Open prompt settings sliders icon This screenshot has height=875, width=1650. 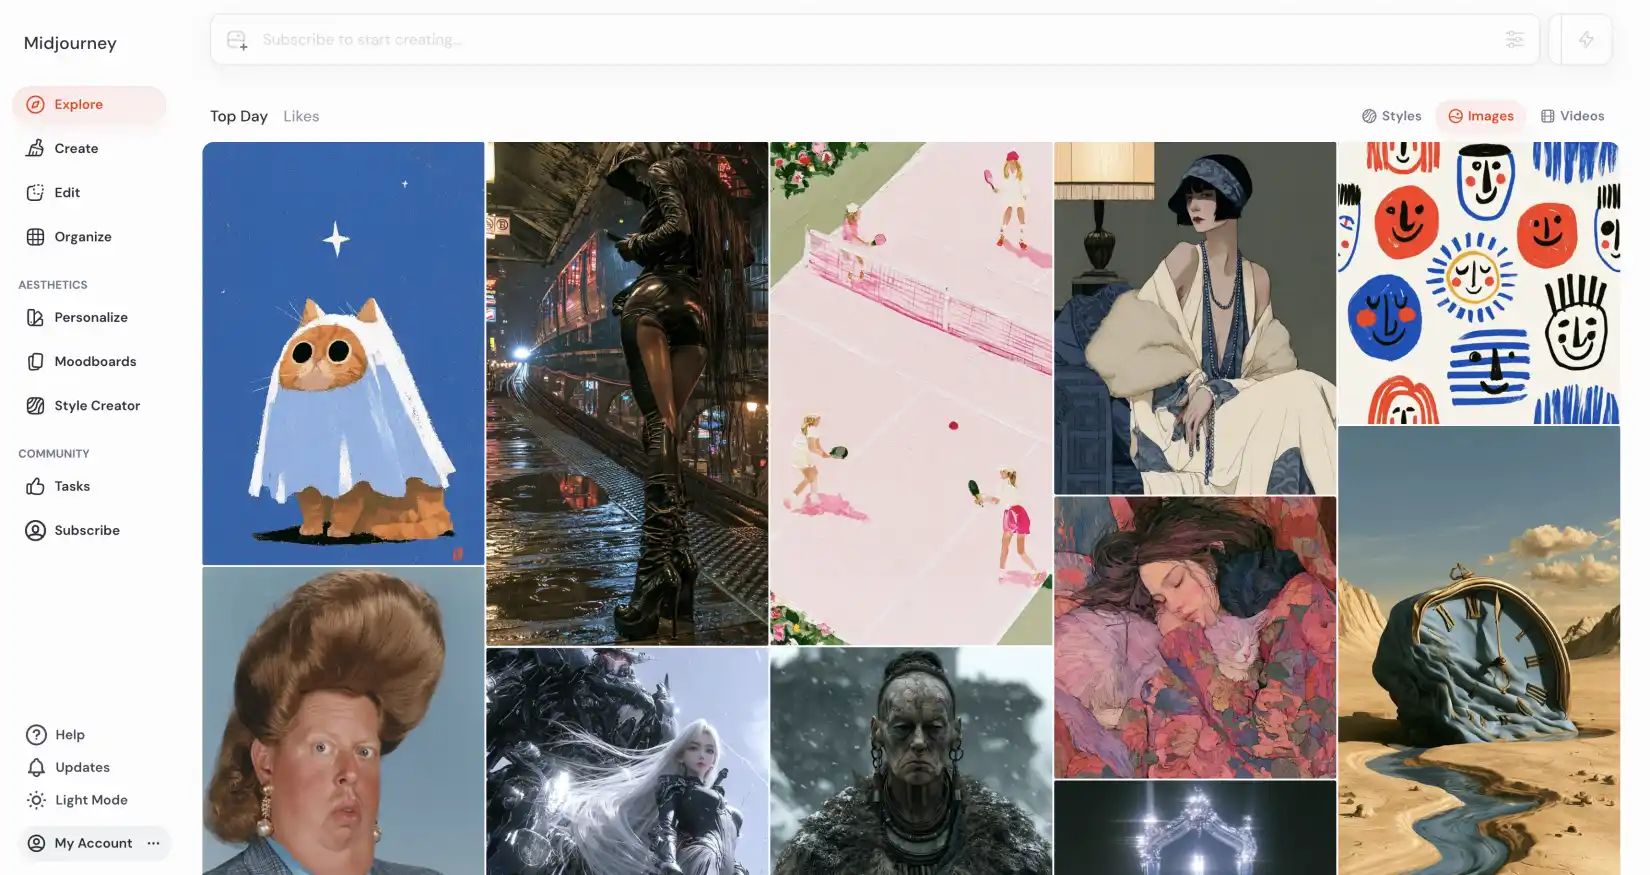(1515, 40)
